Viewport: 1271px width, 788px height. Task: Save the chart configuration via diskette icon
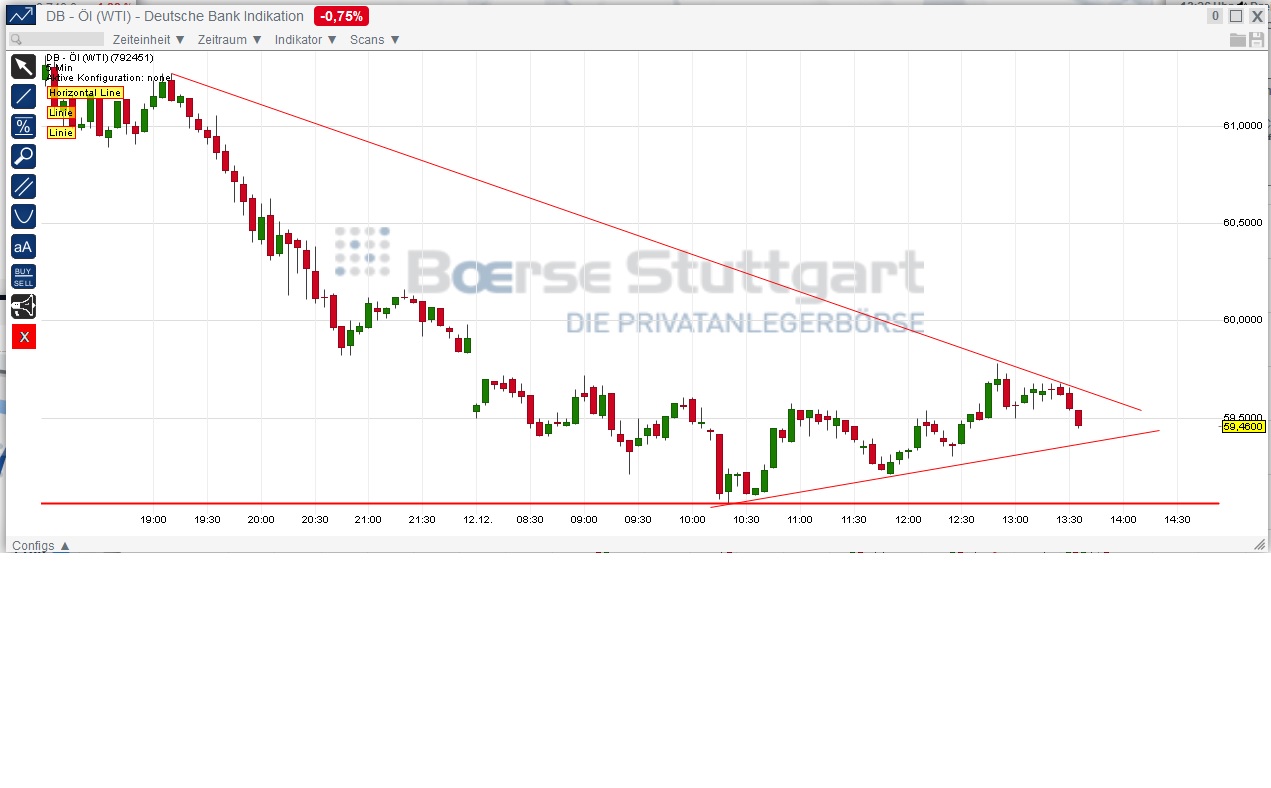click(x=1255, y=40)
